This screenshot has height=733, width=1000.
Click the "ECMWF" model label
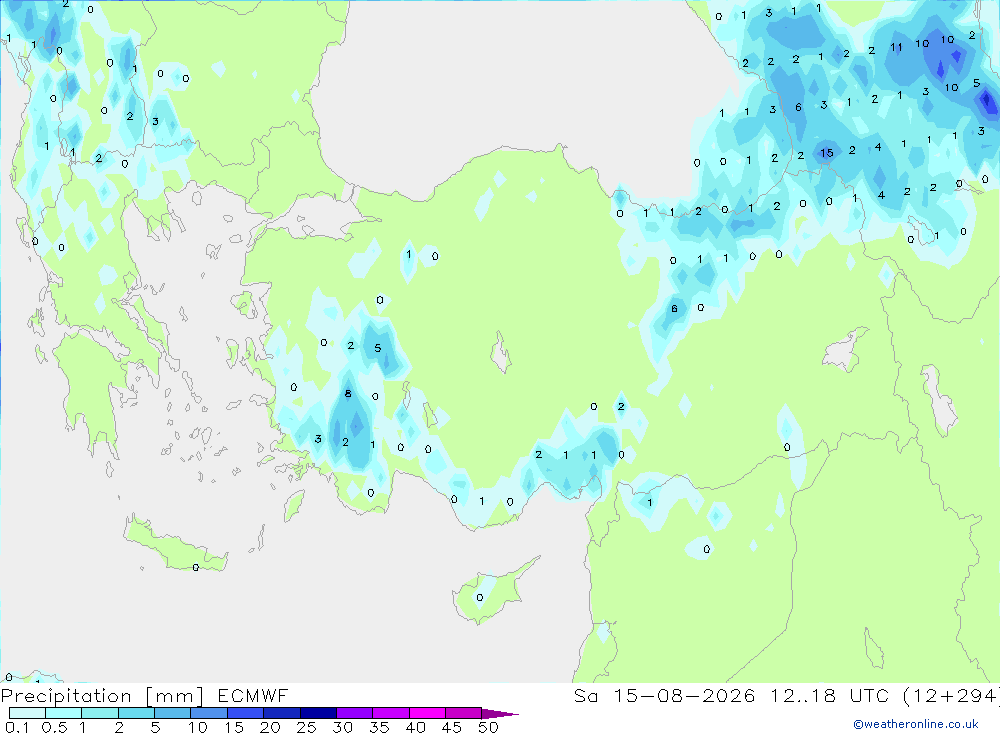coord(253,696)
